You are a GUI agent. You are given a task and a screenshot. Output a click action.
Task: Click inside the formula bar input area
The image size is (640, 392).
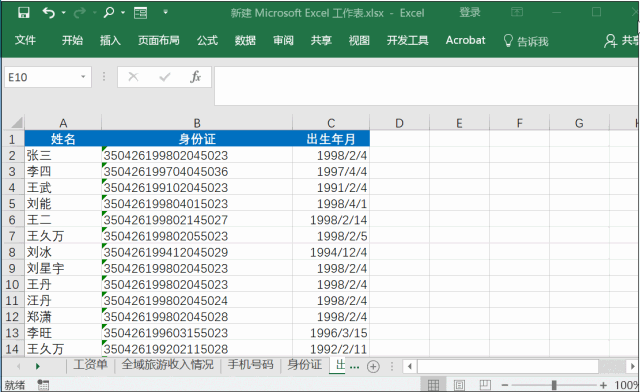pyautogui.click(x=427, y=86)
